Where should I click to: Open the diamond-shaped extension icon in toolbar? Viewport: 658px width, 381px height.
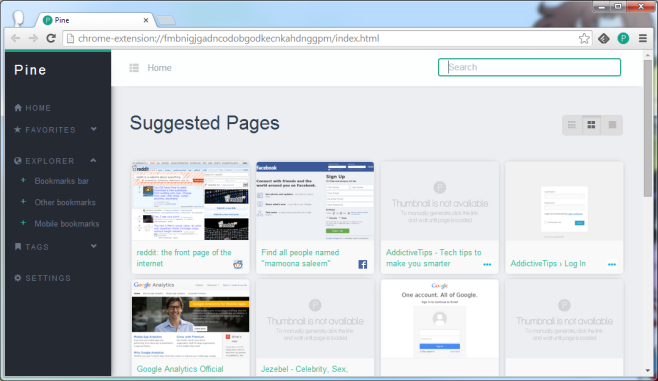603,39
